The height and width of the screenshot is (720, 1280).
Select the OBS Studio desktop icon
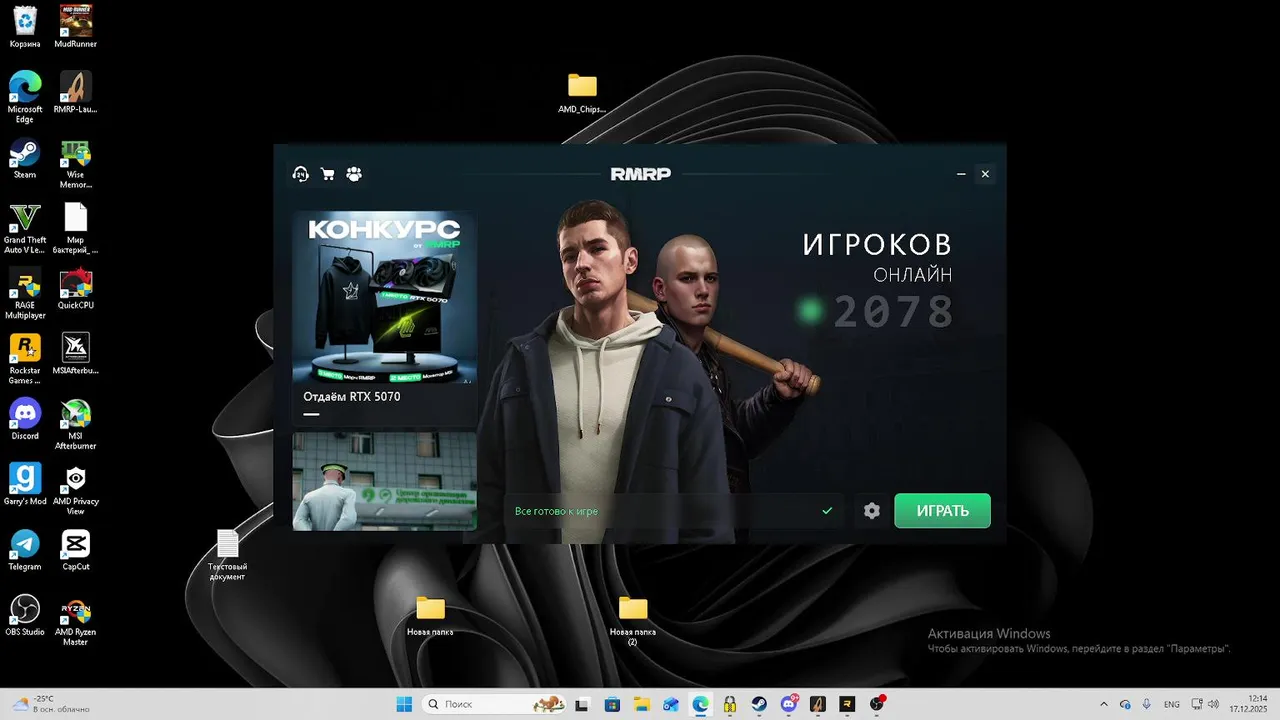pos(25,616)
